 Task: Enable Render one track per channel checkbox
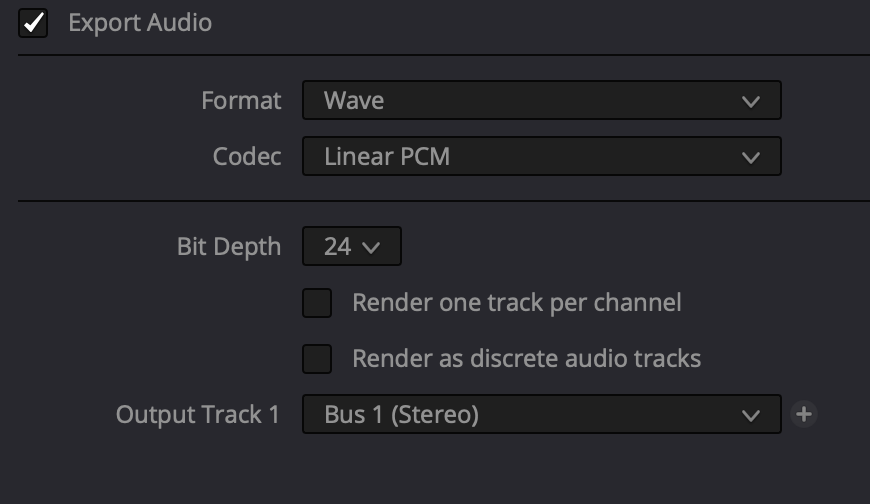pyautogui.click(x=317, y=303)
